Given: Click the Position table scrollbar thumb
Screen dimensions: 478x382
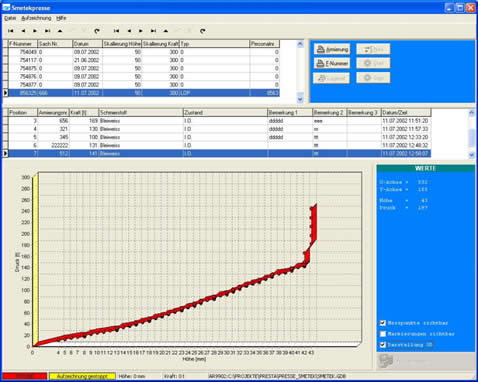Looking at the screenshot, I should coord(471,138).
